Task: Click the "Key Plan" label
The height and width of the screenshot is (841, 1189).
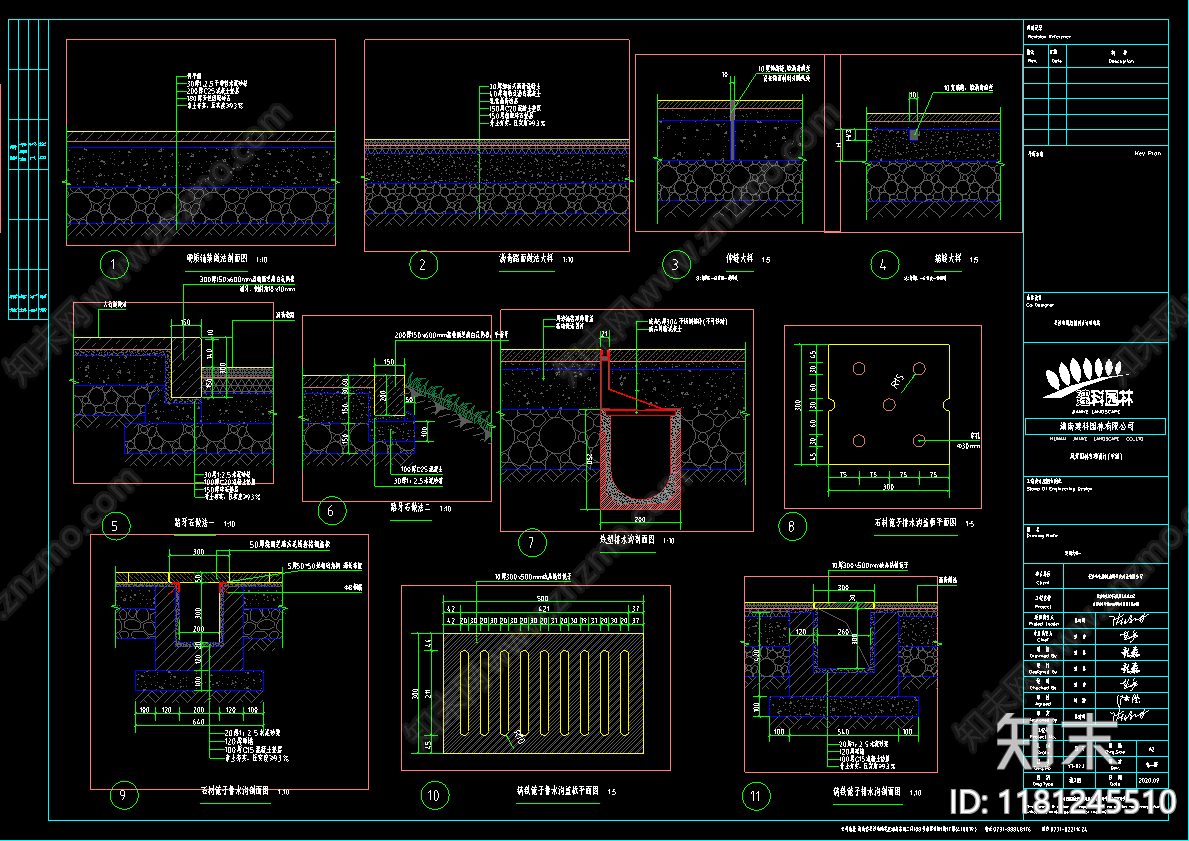Action: coord(1147,153)
